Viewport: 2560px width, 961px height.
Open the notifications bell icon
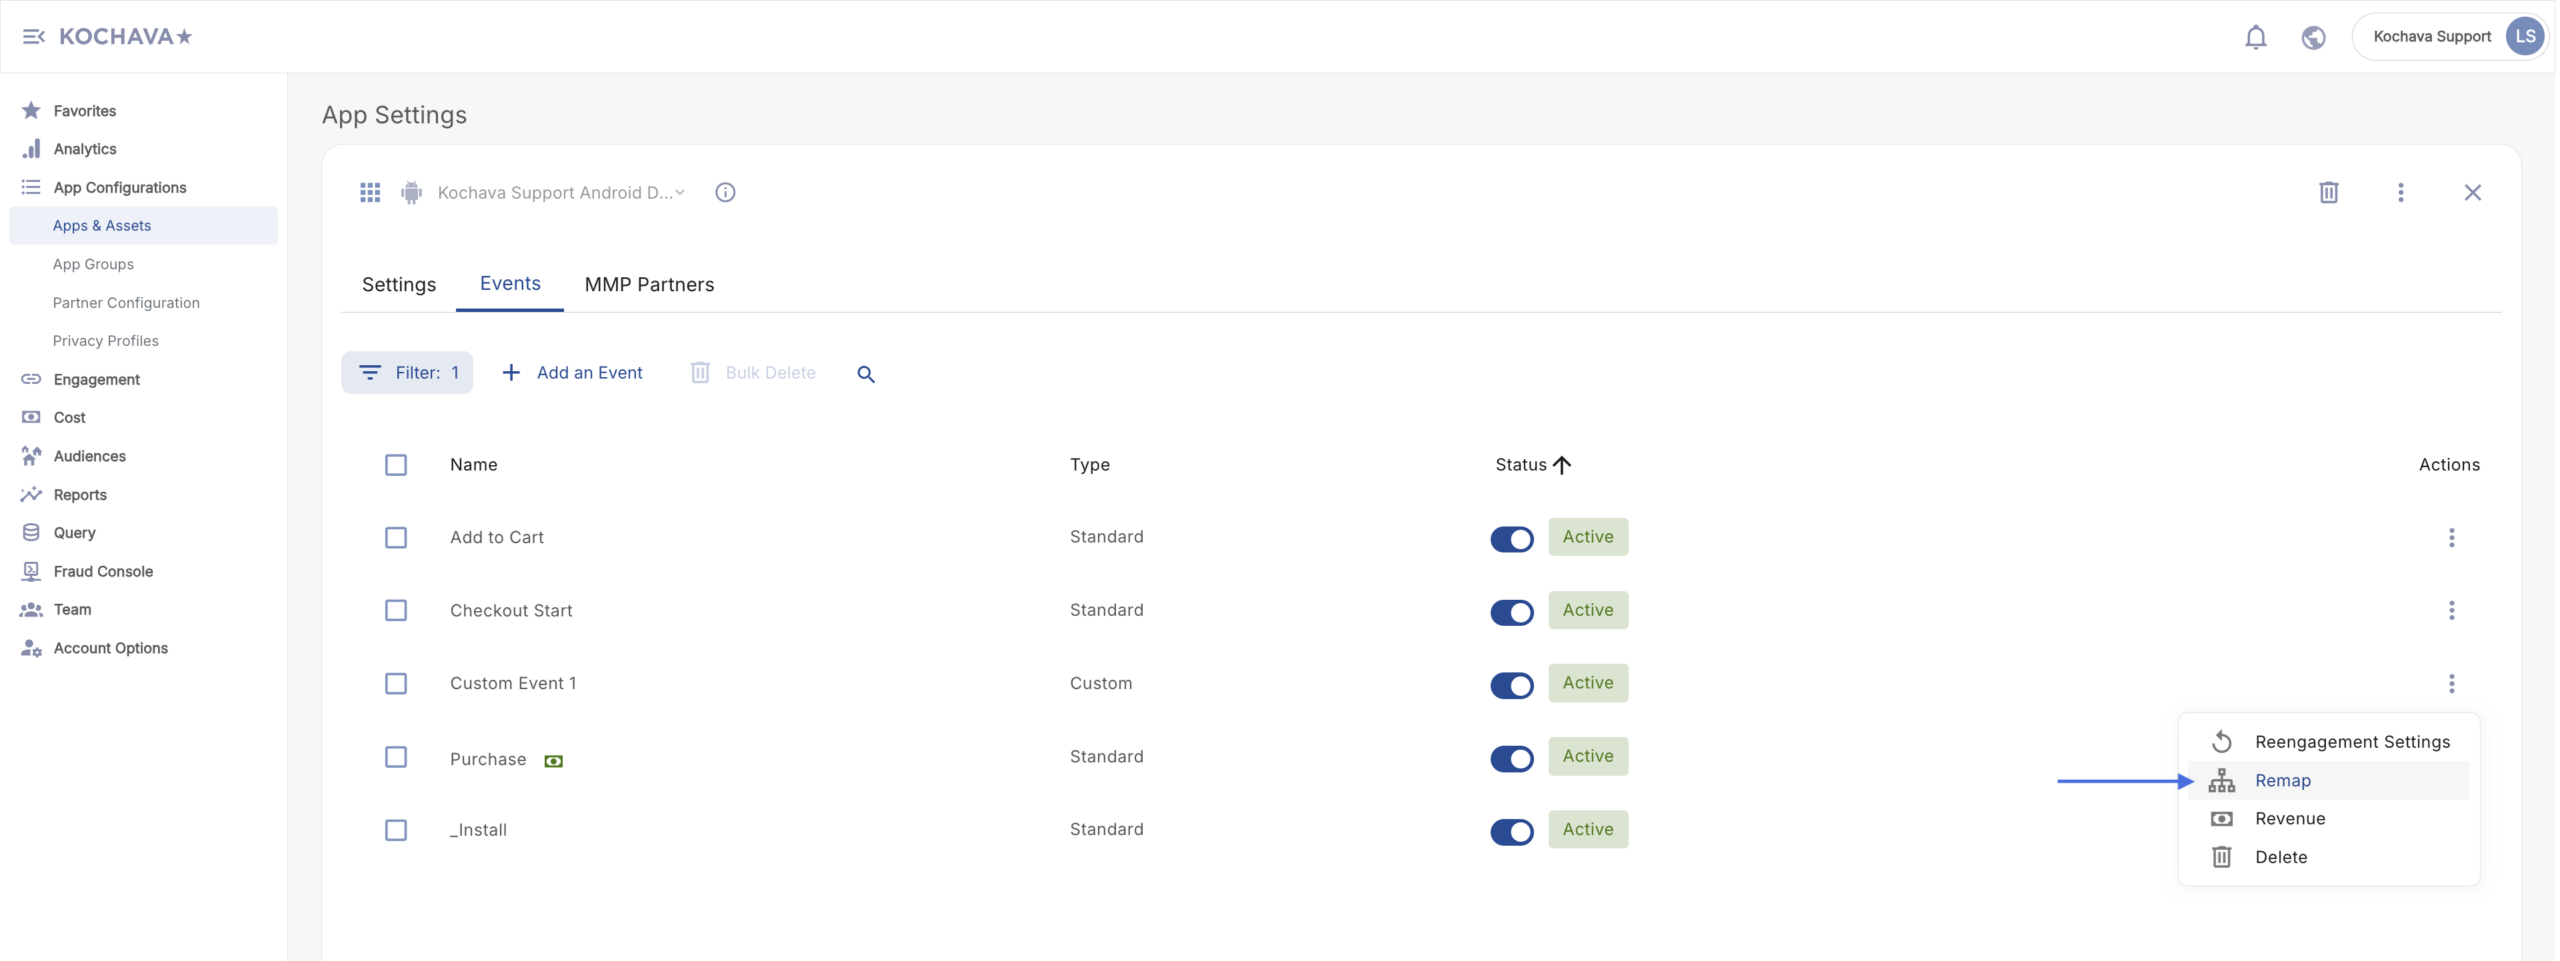[2255, 37]
